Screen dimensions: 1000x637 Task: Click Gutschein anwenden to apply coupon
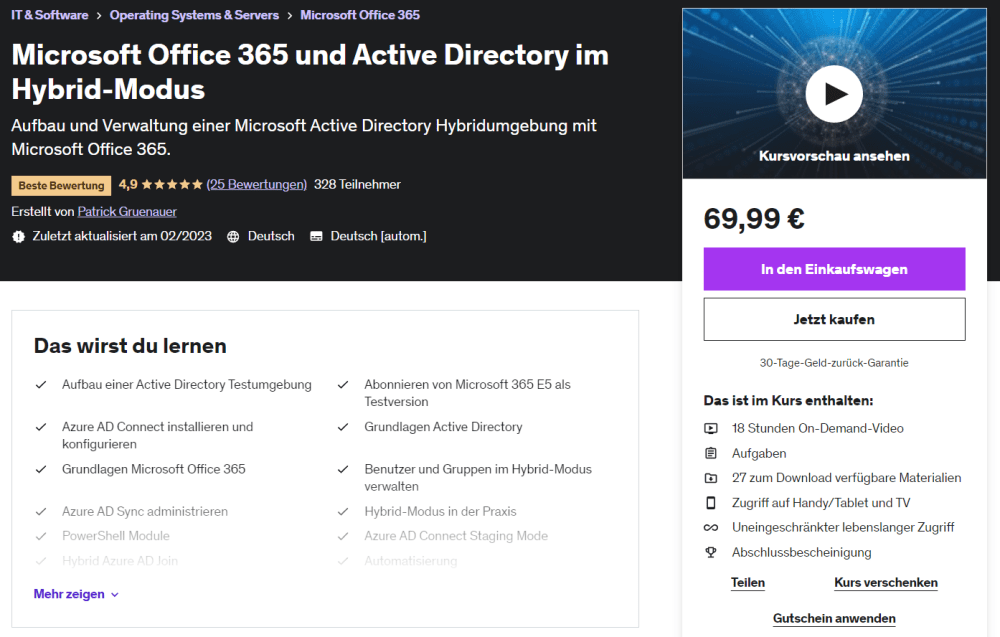[x=834, y=618]
